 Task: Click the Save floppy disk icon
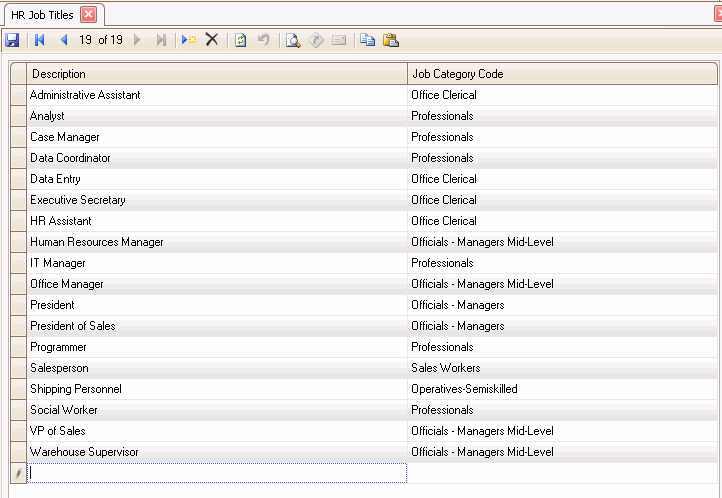pyautogui.click(x=12, y=40)
